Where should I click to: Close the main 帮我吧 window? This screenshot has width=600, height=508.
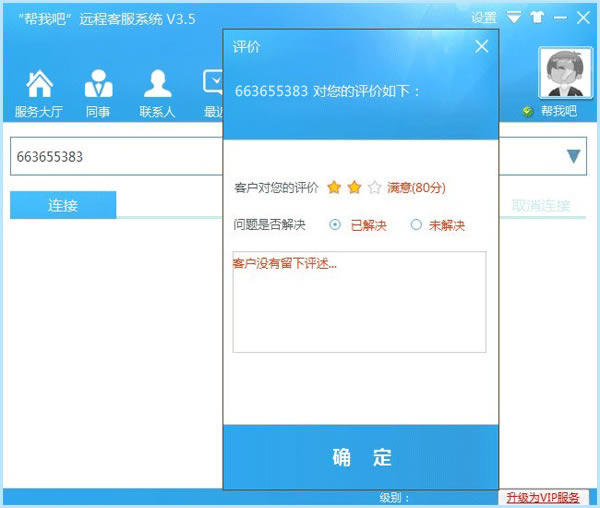point(583,17)
